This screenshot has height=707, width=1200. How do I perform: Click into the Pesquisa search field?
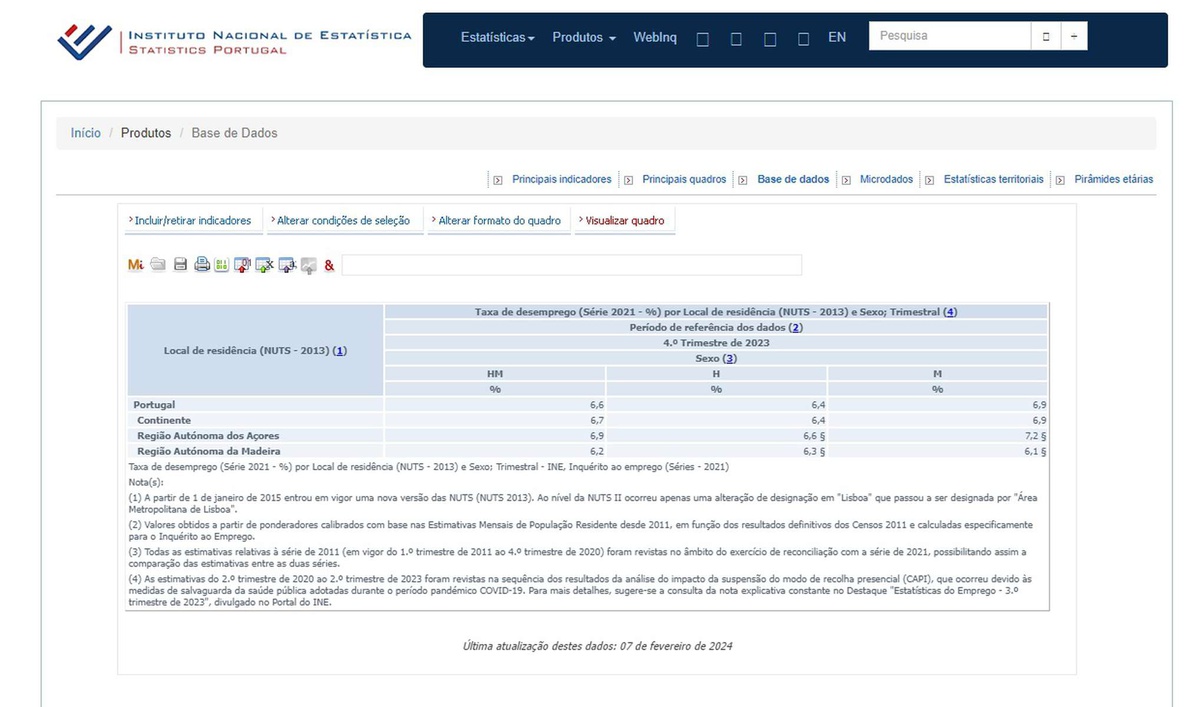coord(949,36)
